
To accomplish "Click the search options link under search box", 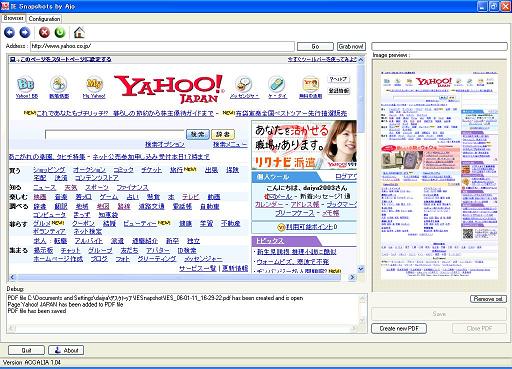I will 165,144.
